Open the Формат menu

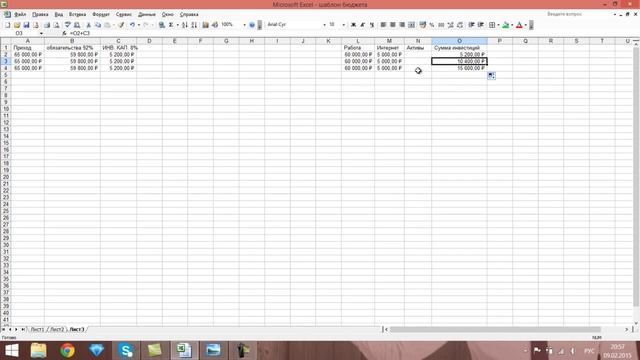101,14
